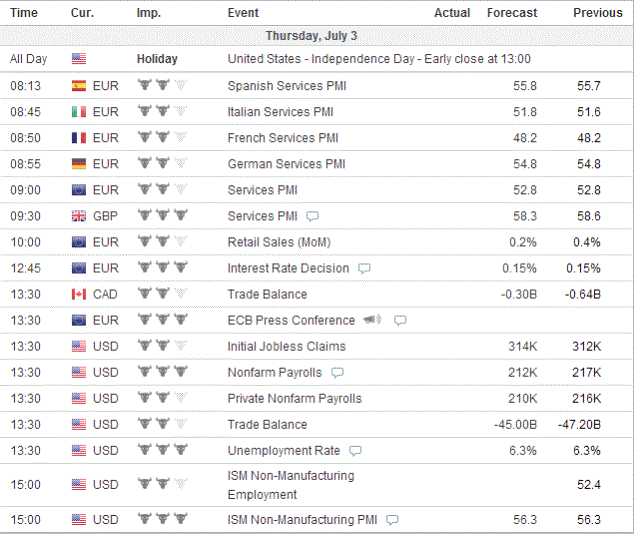Screen dimensions: 636x534
Task: Open the comment bubble next to ECB Press Conference
Action: tap(400, 321)
